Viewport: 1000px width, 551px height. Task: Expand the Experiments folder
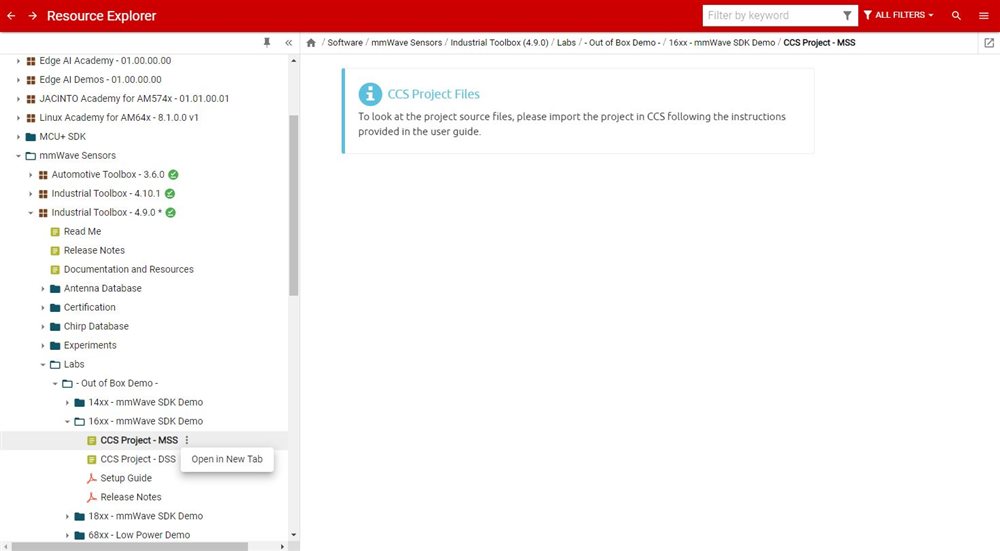click(x=43, y=346)
